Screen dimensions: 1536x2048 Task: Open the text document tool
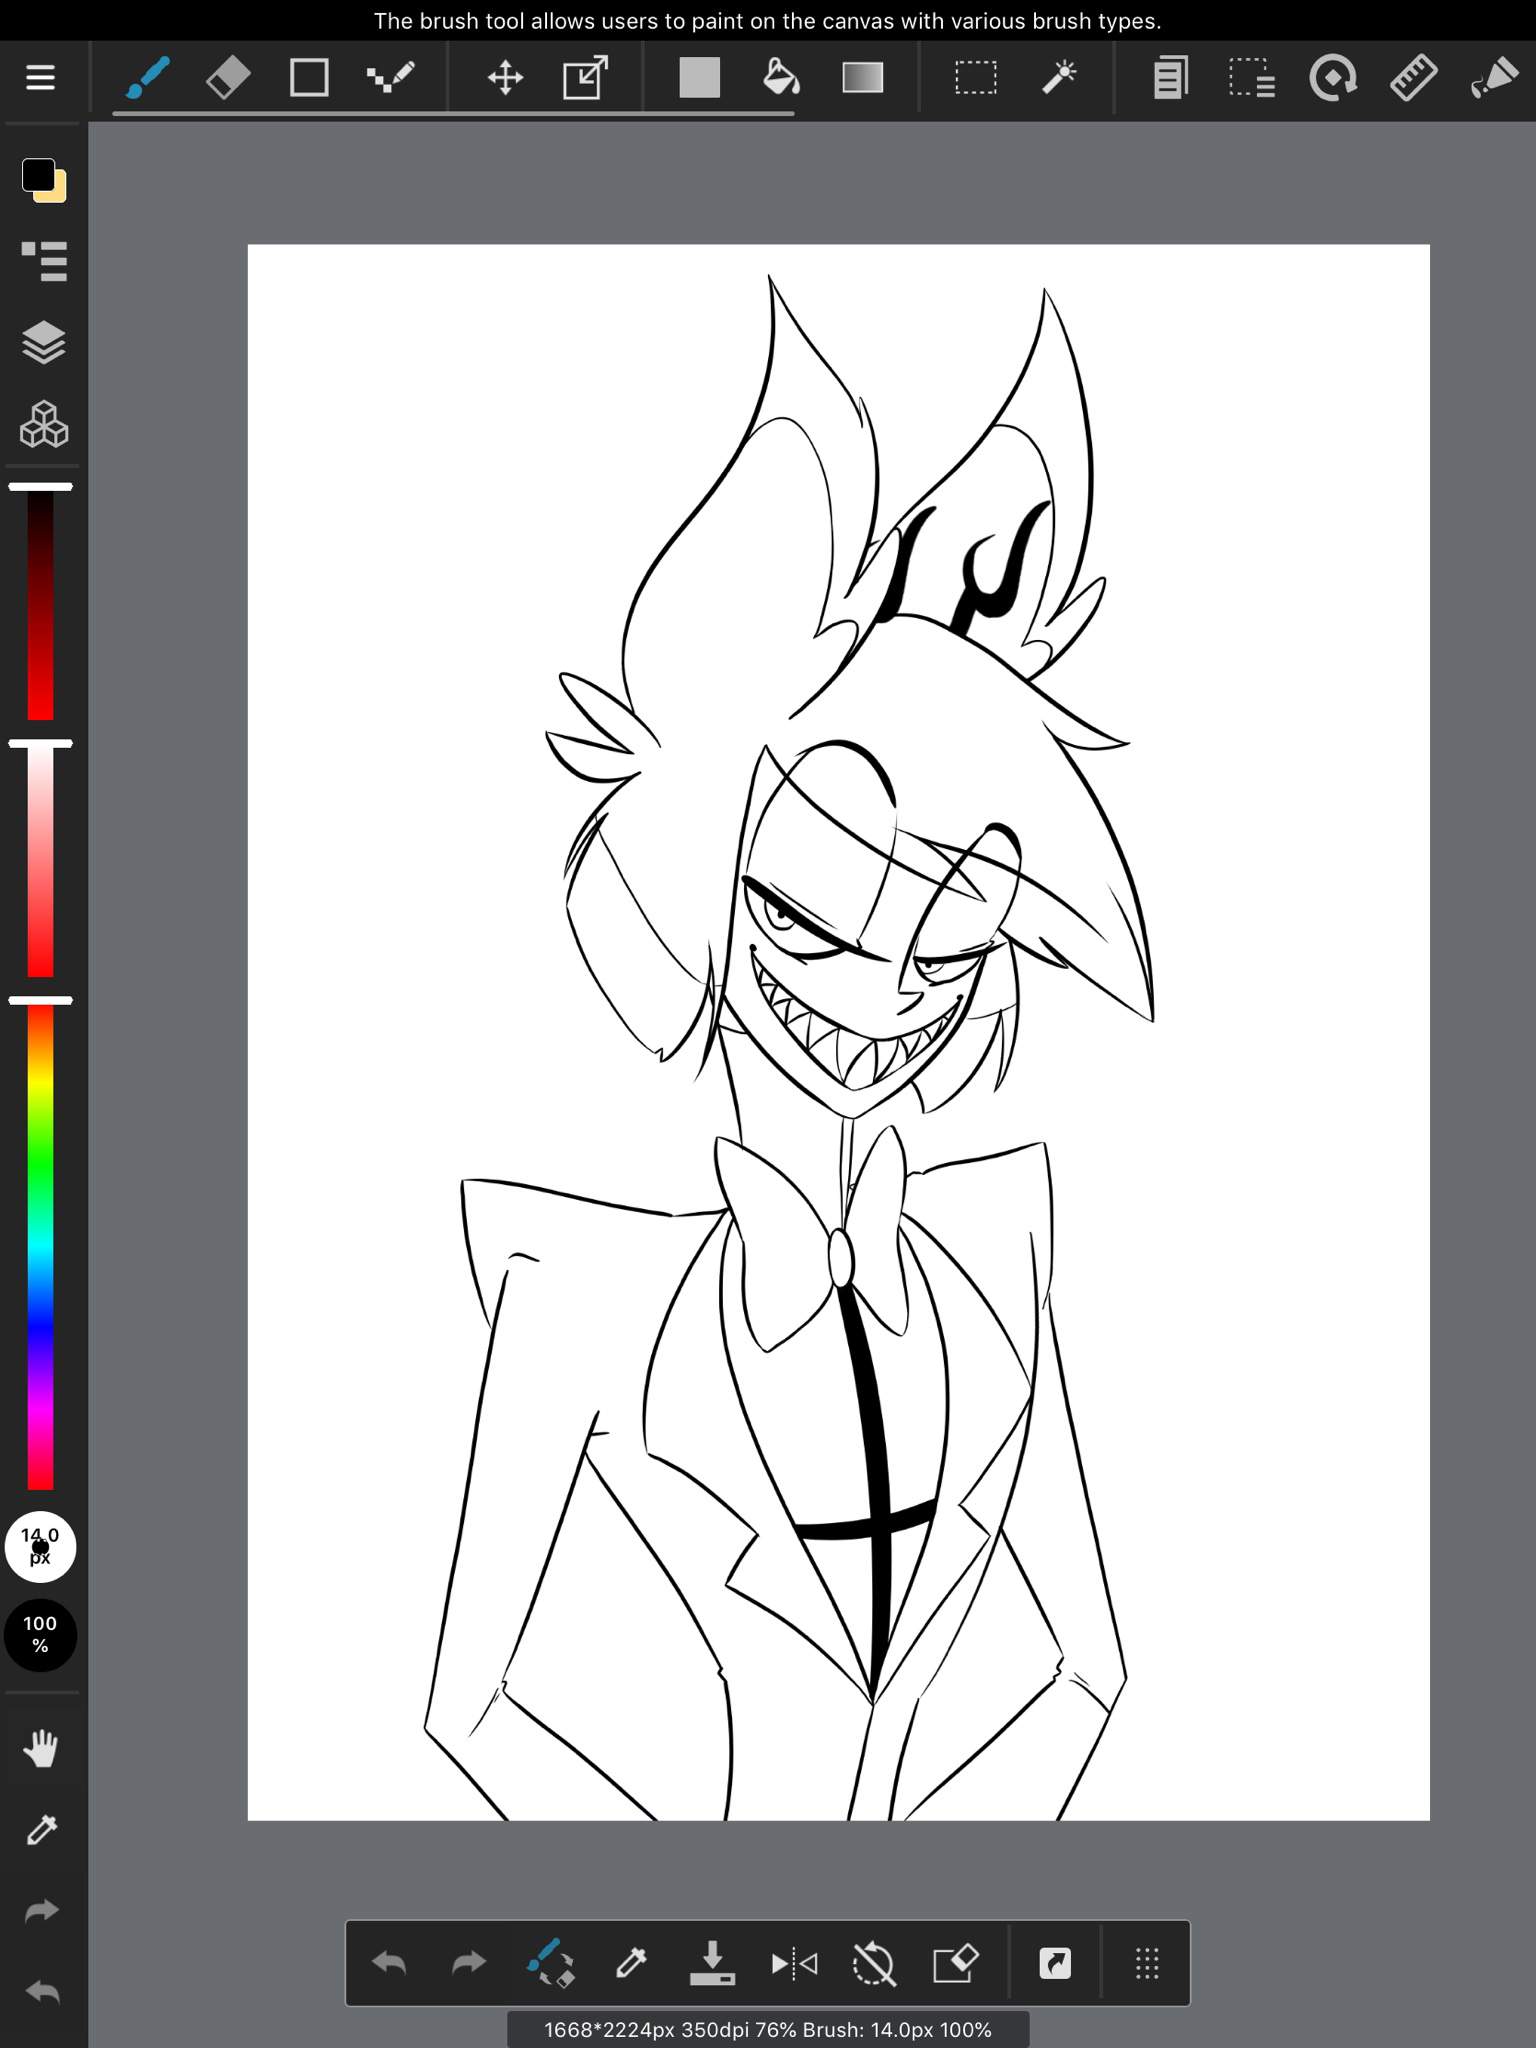1171,77
